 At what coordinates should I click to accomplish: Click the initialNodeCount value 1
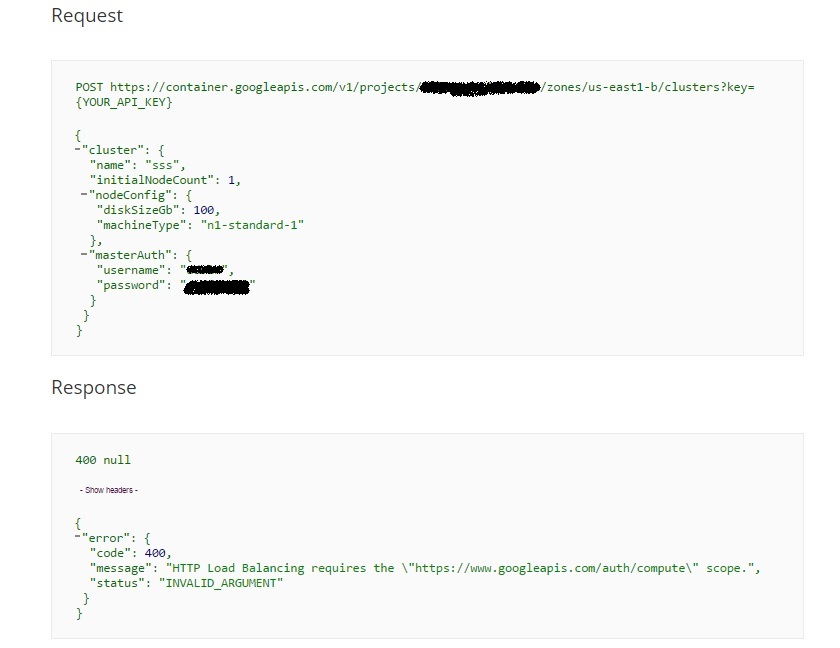[231, 180]
